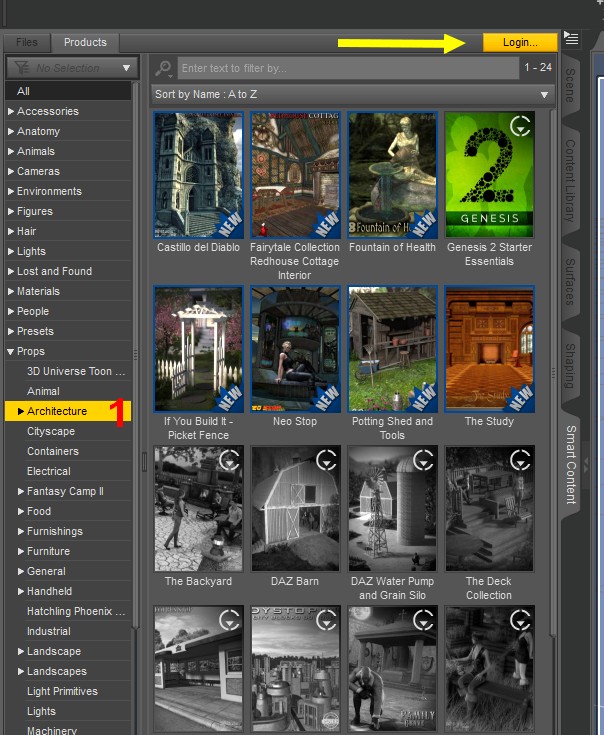Open Neo Stop product thumbnail
The height and width of the screenshot is (735, 604).
click(295, 349)
